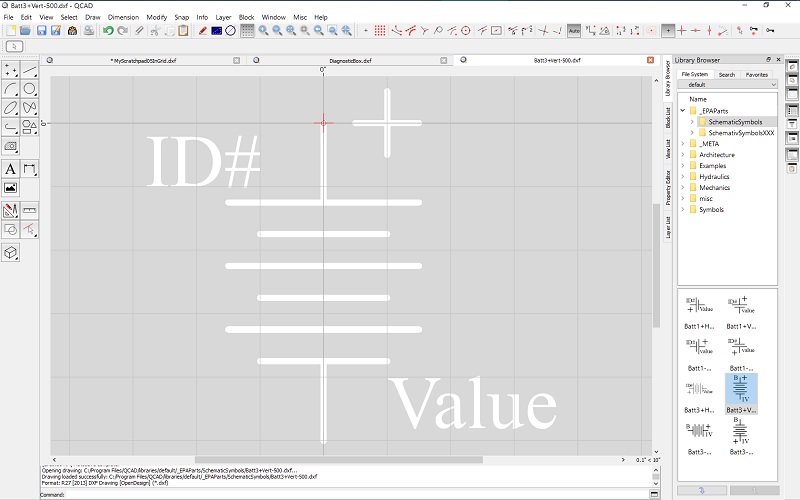
Task: Click the Paste clipboard icon
Action: tap(183, 31)
